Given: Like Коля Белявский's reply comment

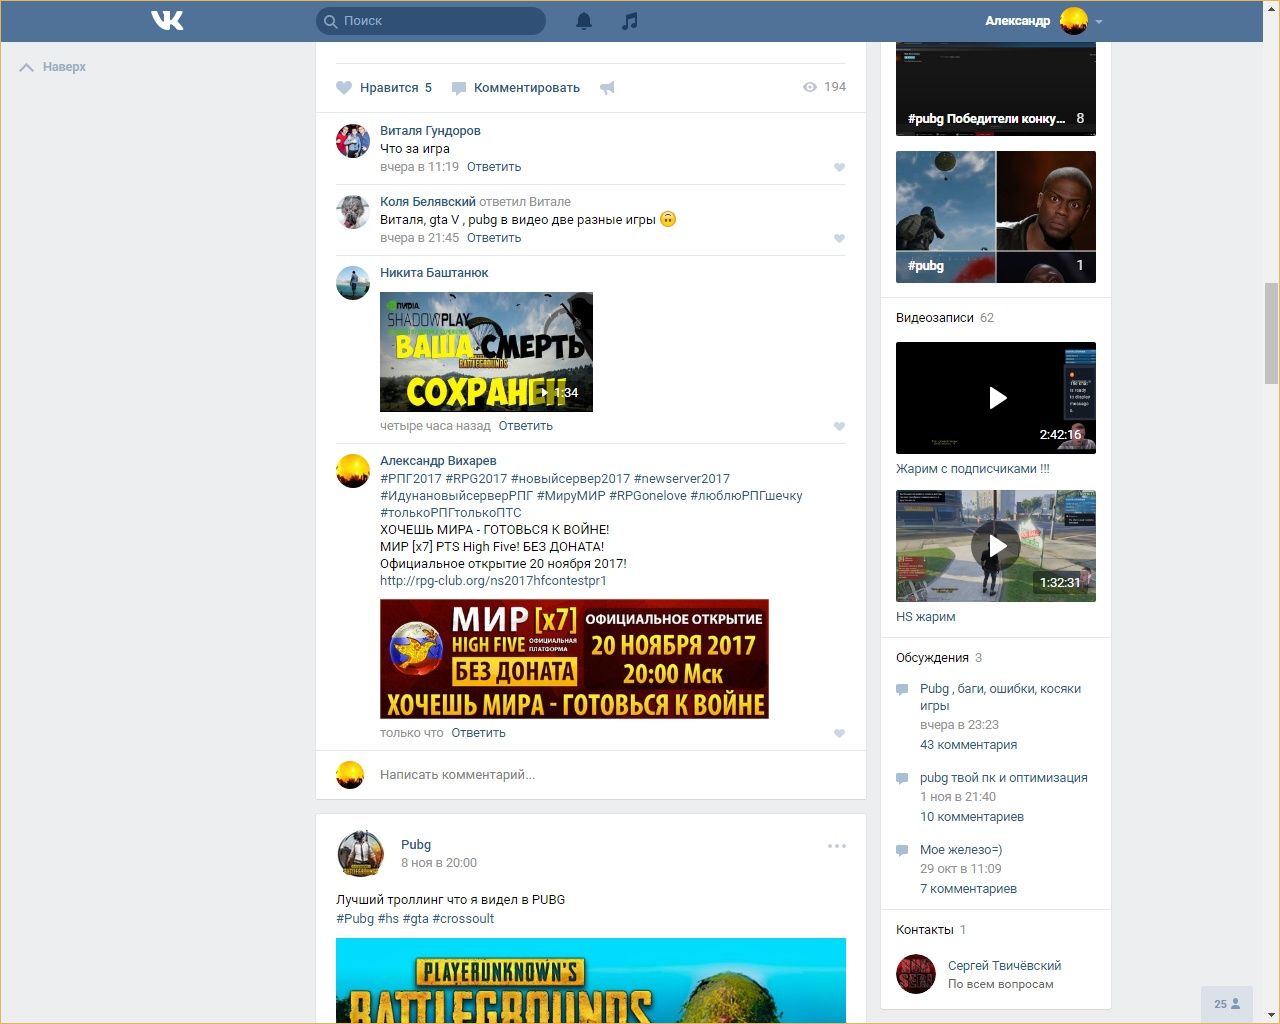Looking at the screenshot, I should click(x=840, y=239).
